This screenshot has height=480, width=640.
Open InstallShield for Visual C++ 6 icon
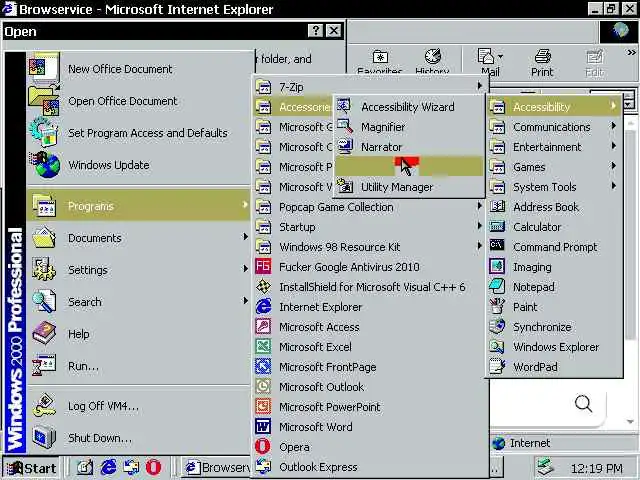[263, 287]
